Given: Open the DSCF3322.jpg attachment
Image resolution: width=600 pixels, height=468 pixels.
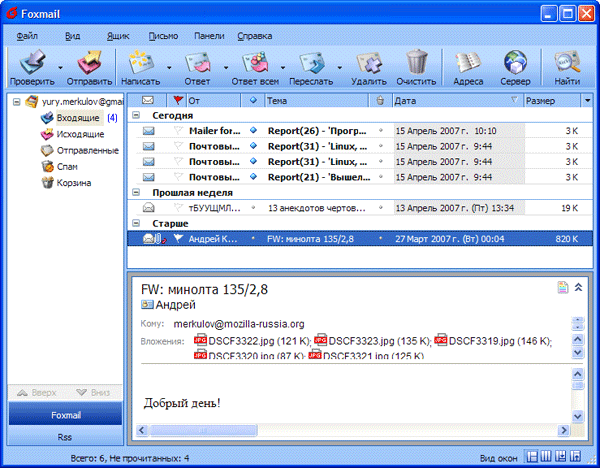Looking at the screenshot, I should [x=252, y=341].
